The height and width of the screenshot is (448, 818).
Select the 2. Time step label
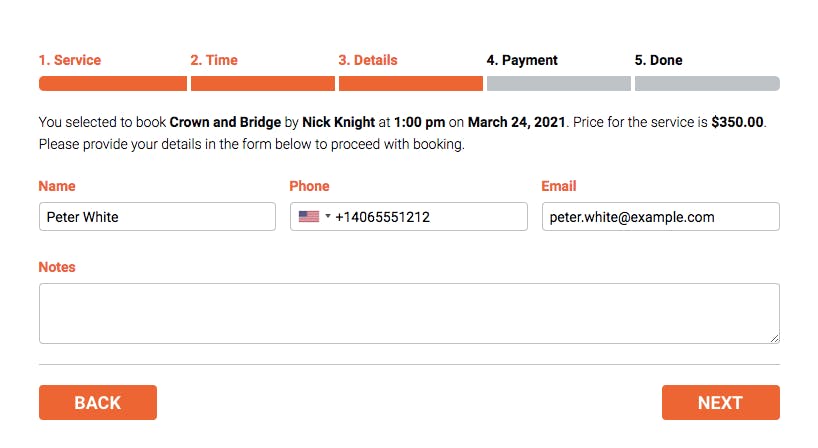pyautogui.click(x=214, y=60)
